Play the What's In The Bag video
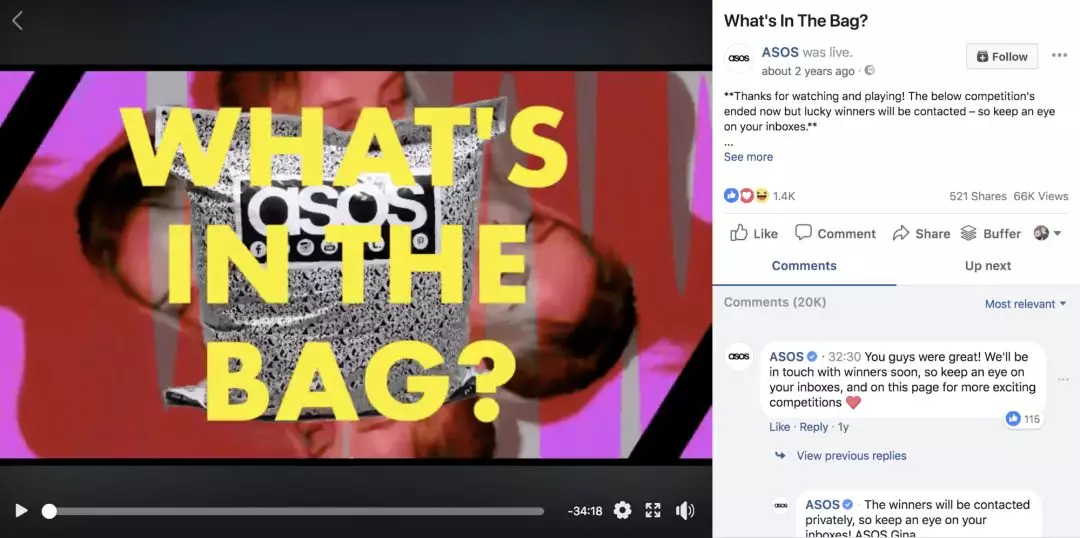The width and height of the screenshot is (1080, 538). point(21,510)
